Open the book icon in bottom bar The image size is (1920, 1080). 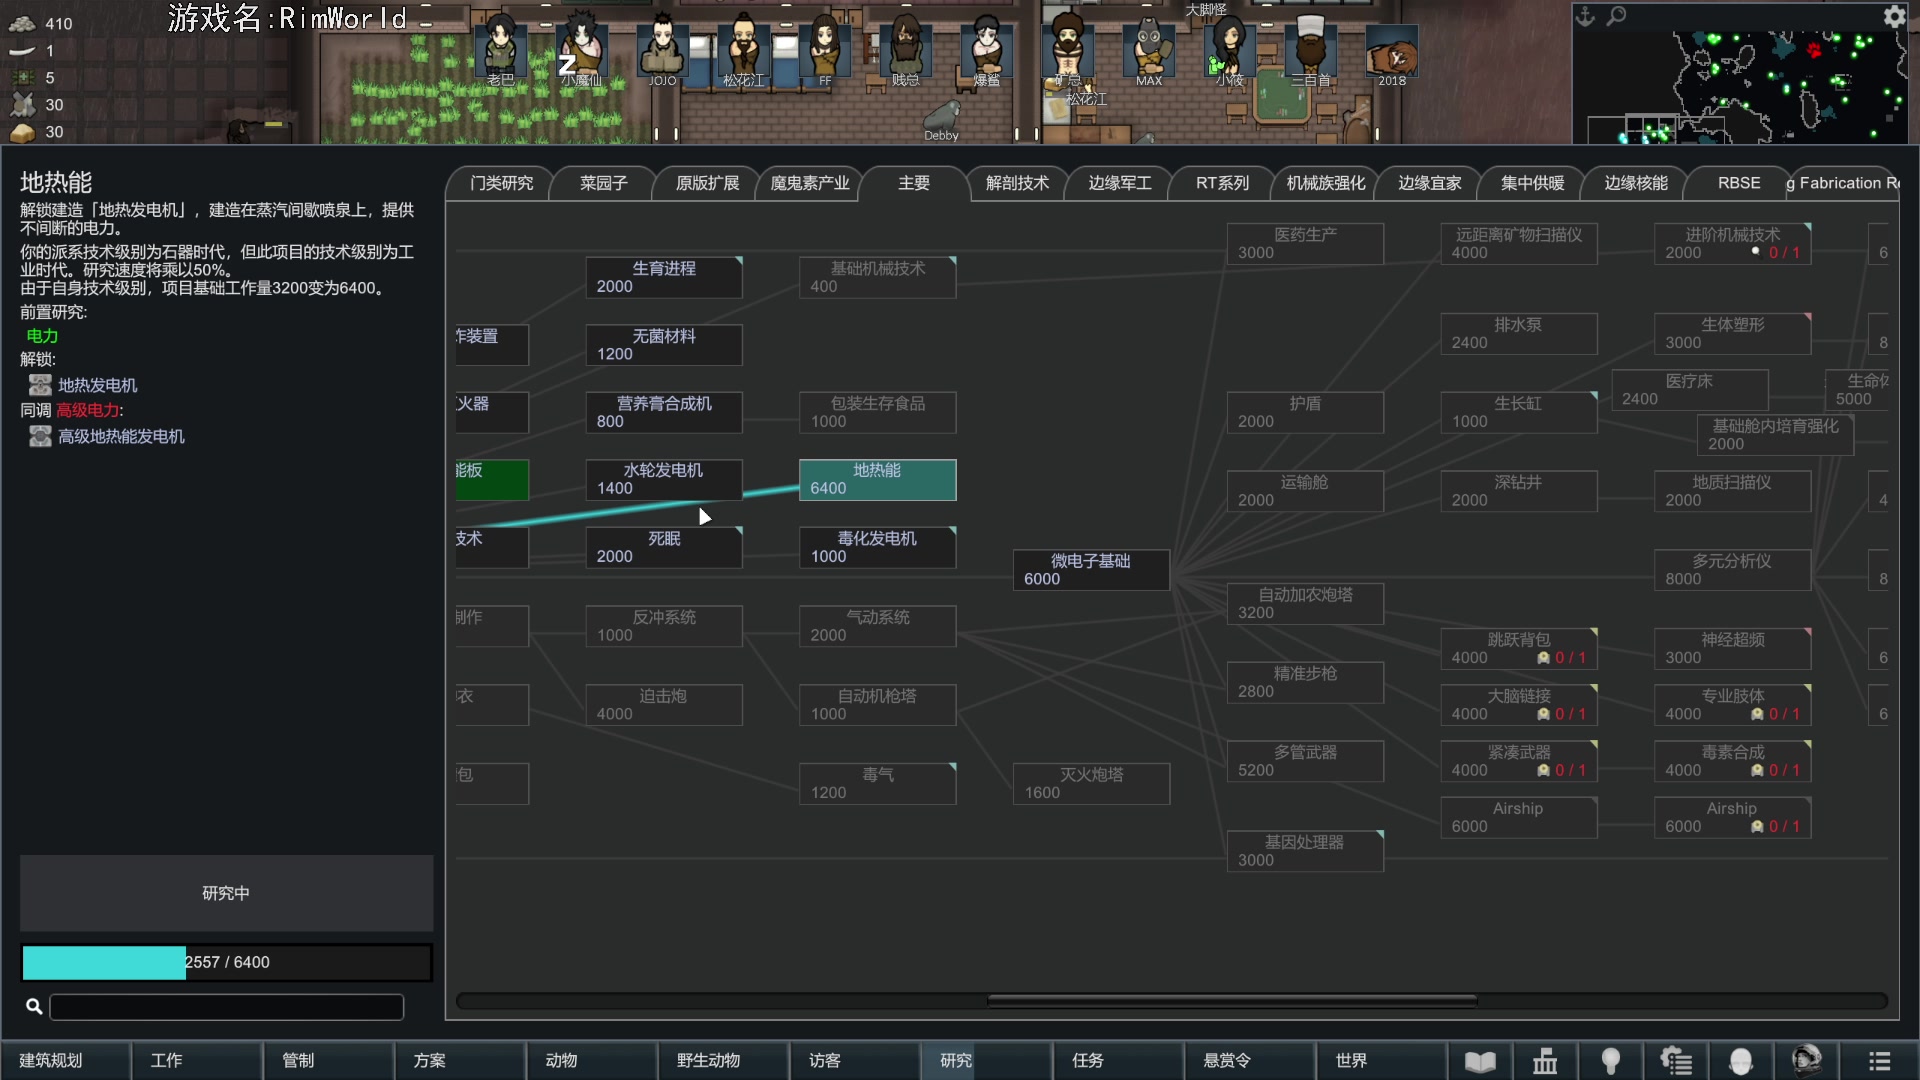pos(1480,1061)
